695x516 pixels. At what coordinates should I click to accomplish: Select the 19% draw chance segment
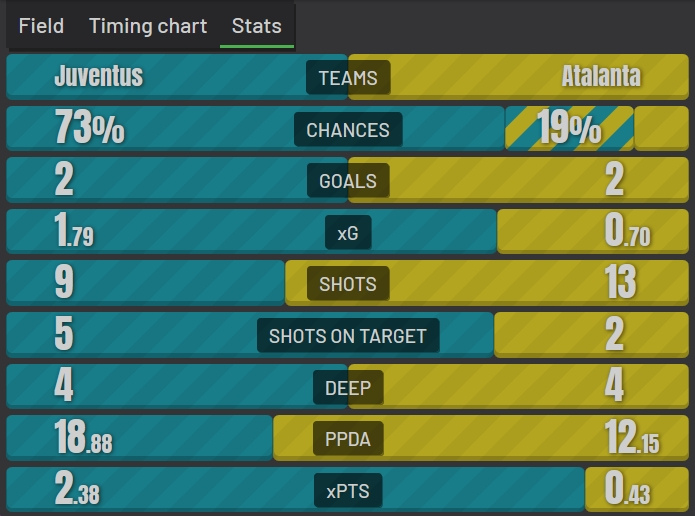pyautogui.click(x=569, y=128)
